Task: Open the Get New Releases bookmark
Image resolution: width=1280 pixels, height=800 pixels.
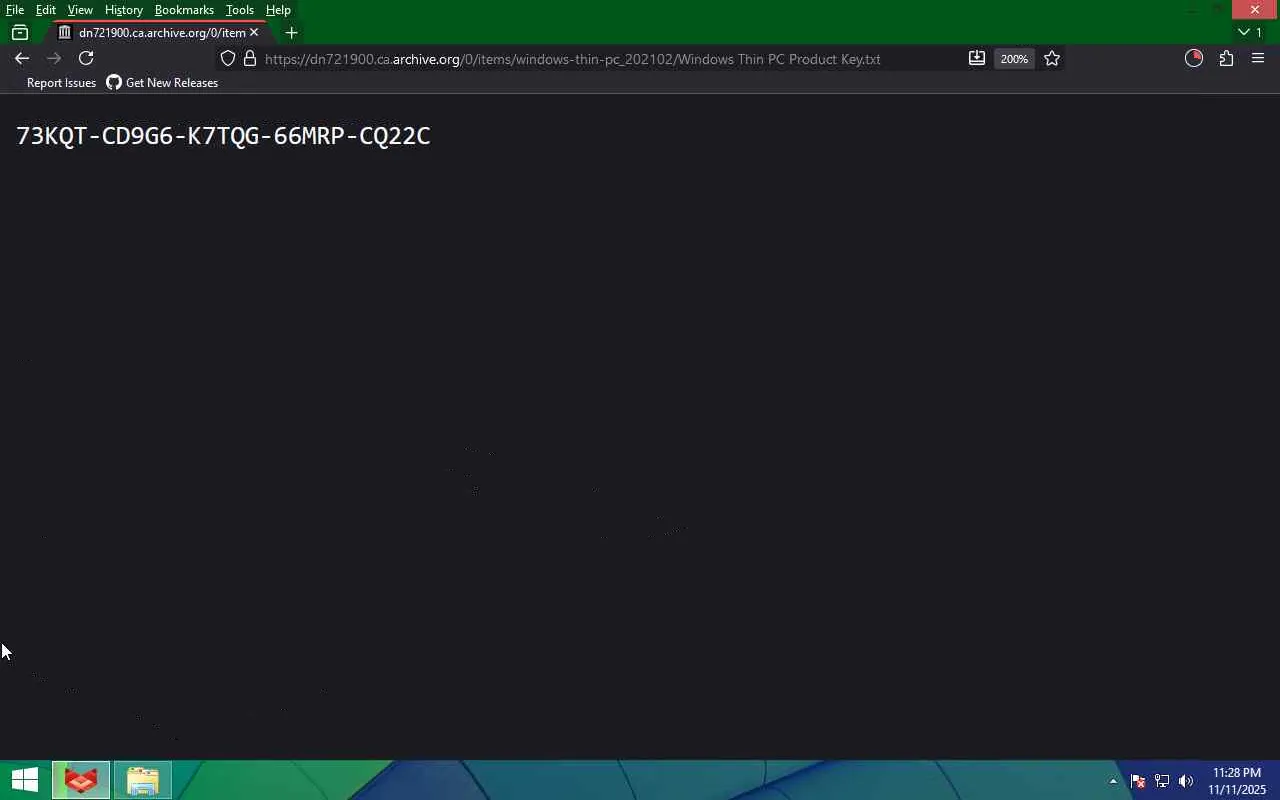Action: pyautogui.click(x=162, y=83)
